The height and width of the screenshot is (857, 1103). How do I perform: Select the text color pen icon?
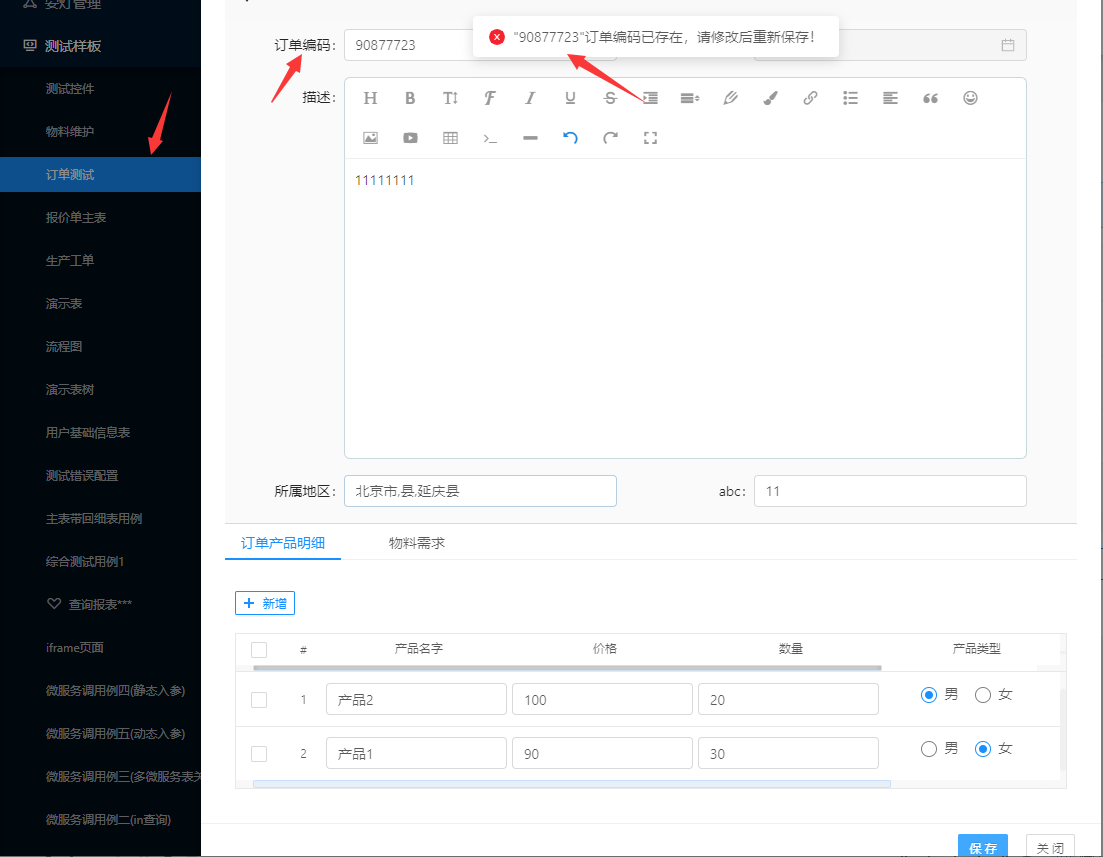coord(730,98)
